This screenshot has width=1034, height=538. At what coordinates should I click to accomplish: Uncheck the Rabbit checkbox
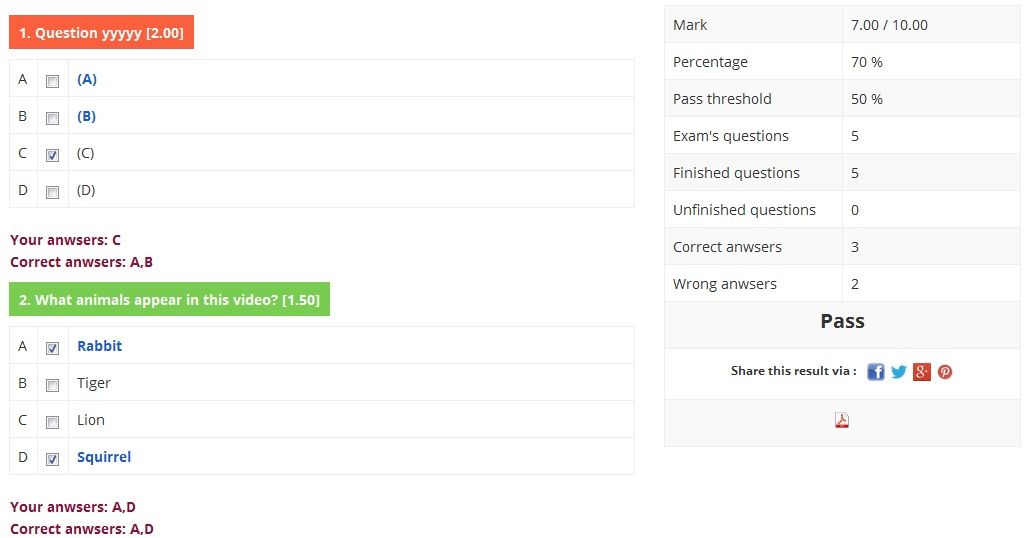53,348
